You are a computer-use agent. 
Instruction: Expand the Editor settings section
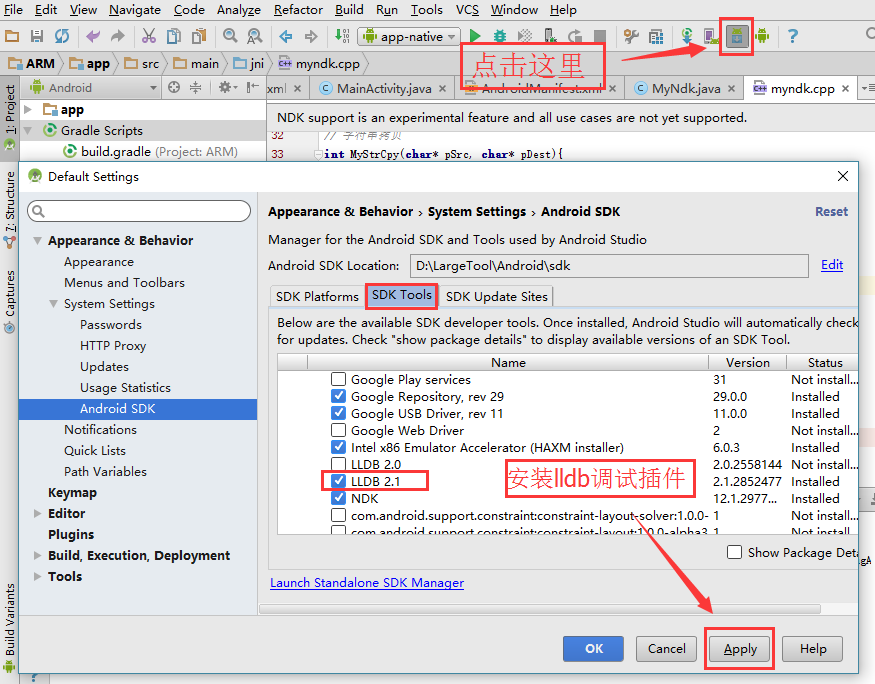[x=38, y=514]
